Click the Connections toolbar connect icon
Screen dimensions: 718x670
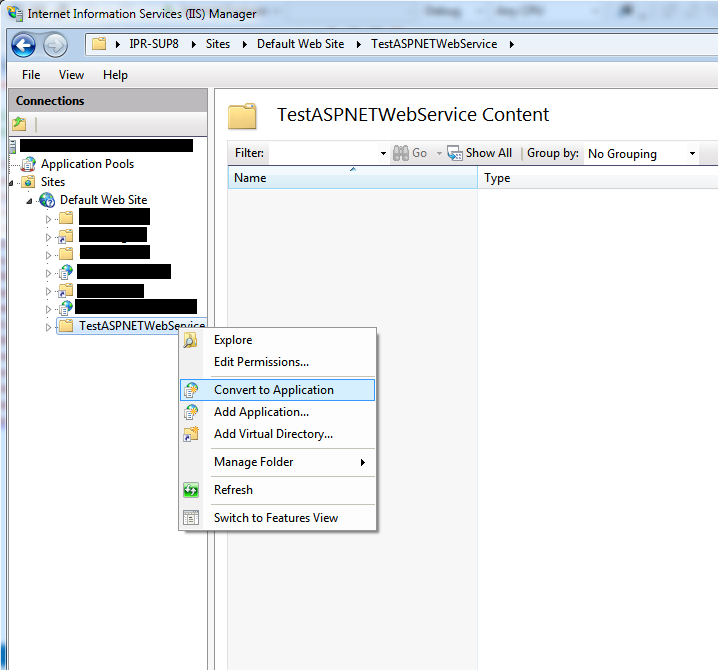click(19, 124)
